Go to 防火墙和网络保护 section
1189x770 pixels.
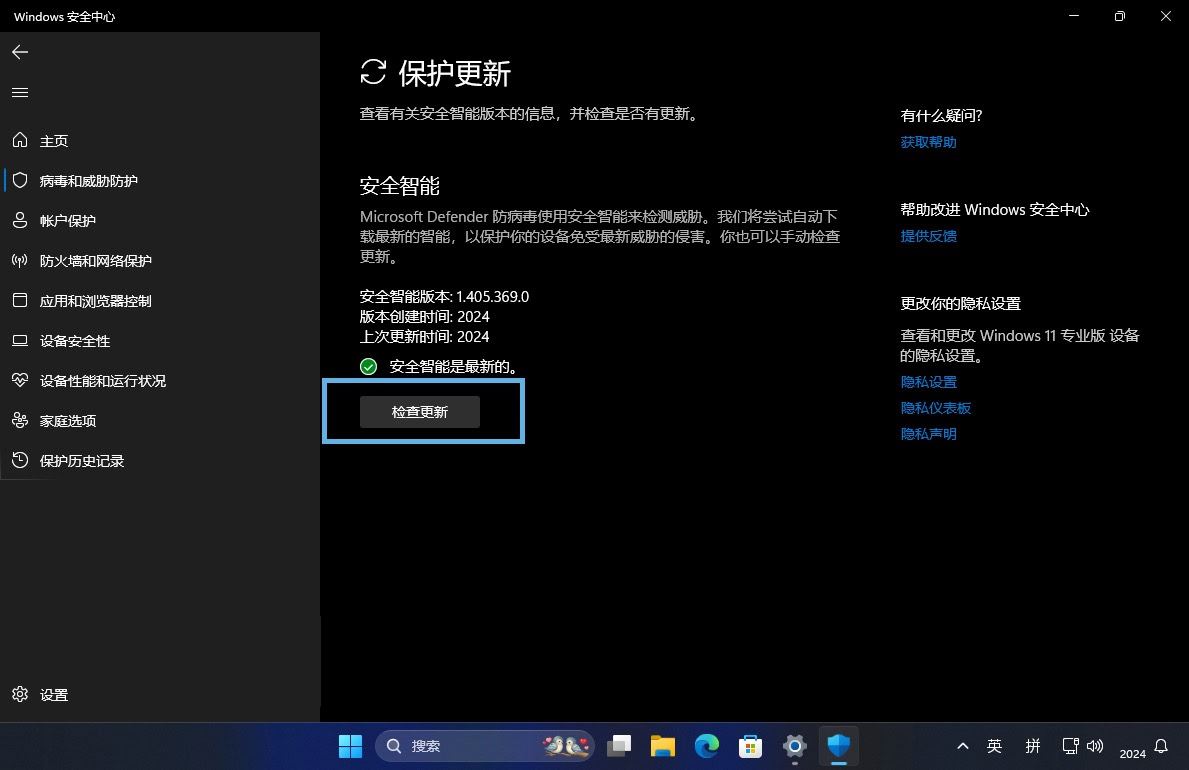(95, 261)
